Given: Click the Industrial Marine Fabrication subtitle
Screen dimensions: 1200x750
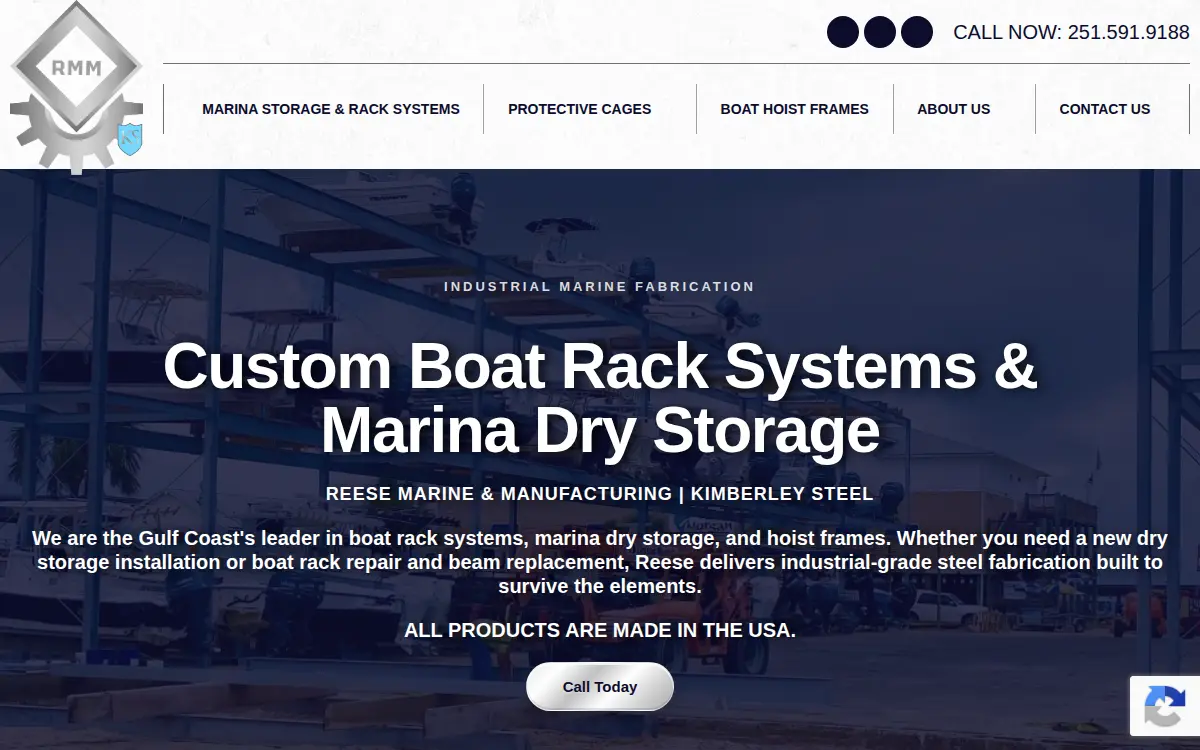Looking at the screenshot, I should 600,286.
